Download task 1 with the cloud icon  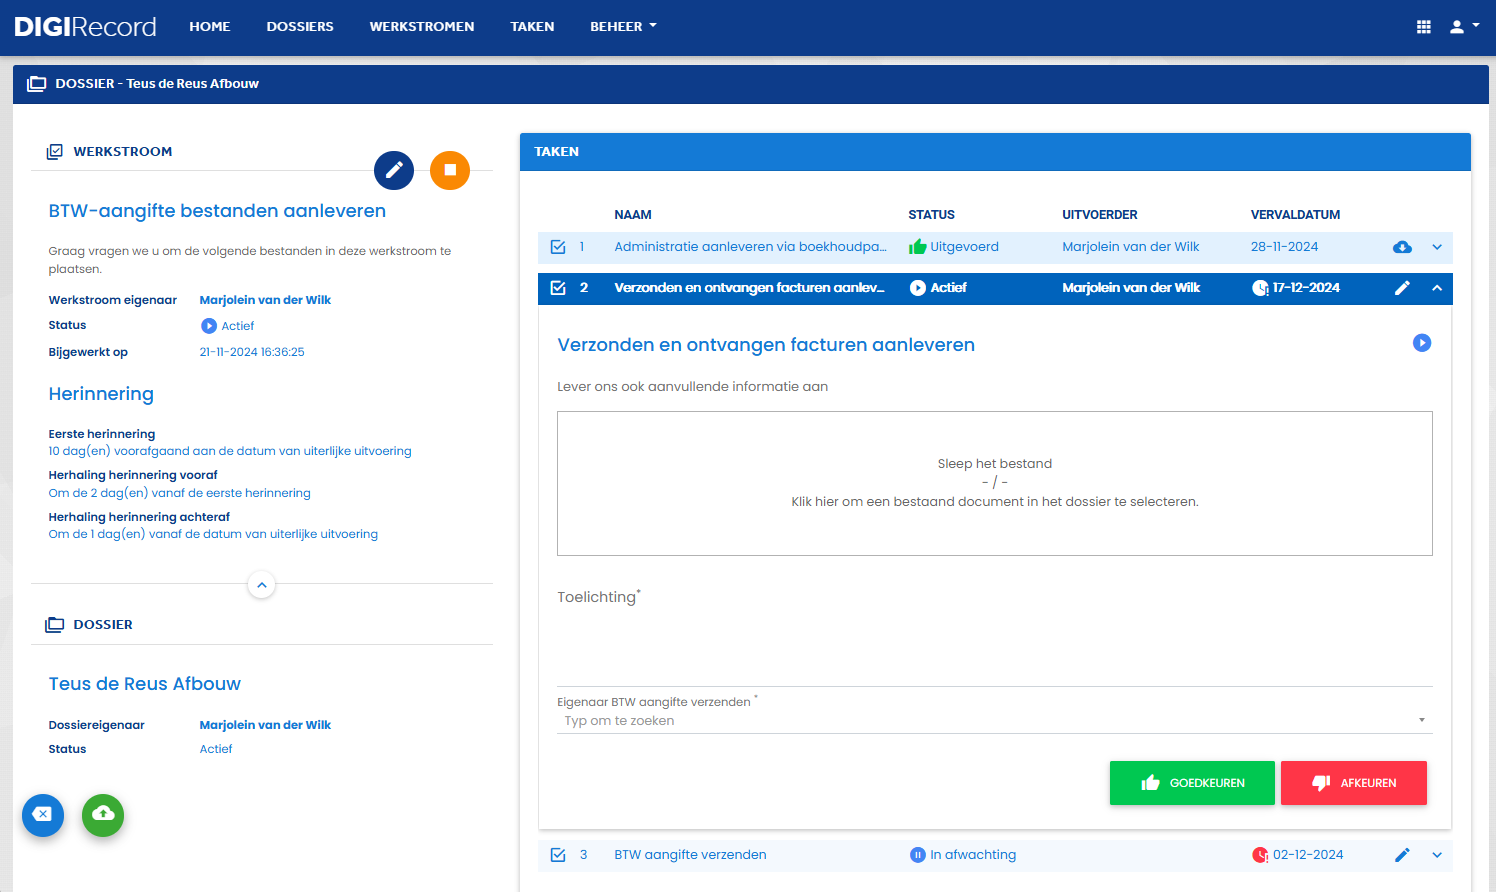tap(1402, 247)
